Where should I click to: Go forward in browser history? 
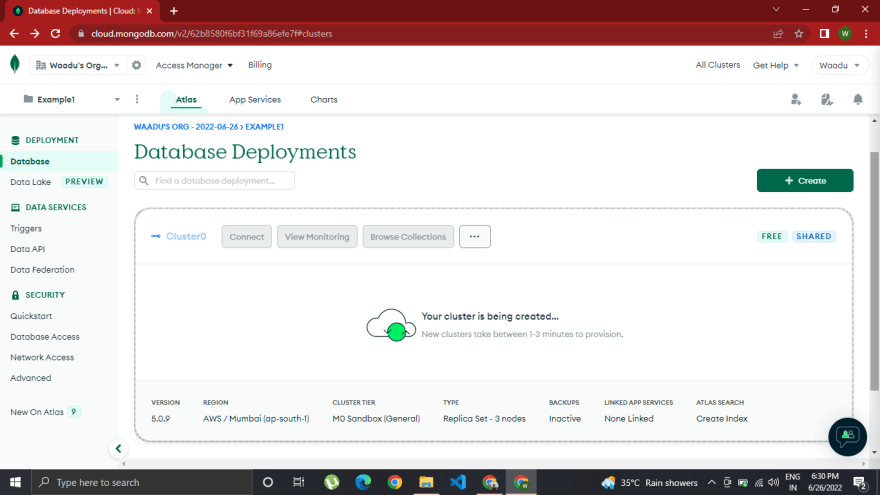coord(35,34)
